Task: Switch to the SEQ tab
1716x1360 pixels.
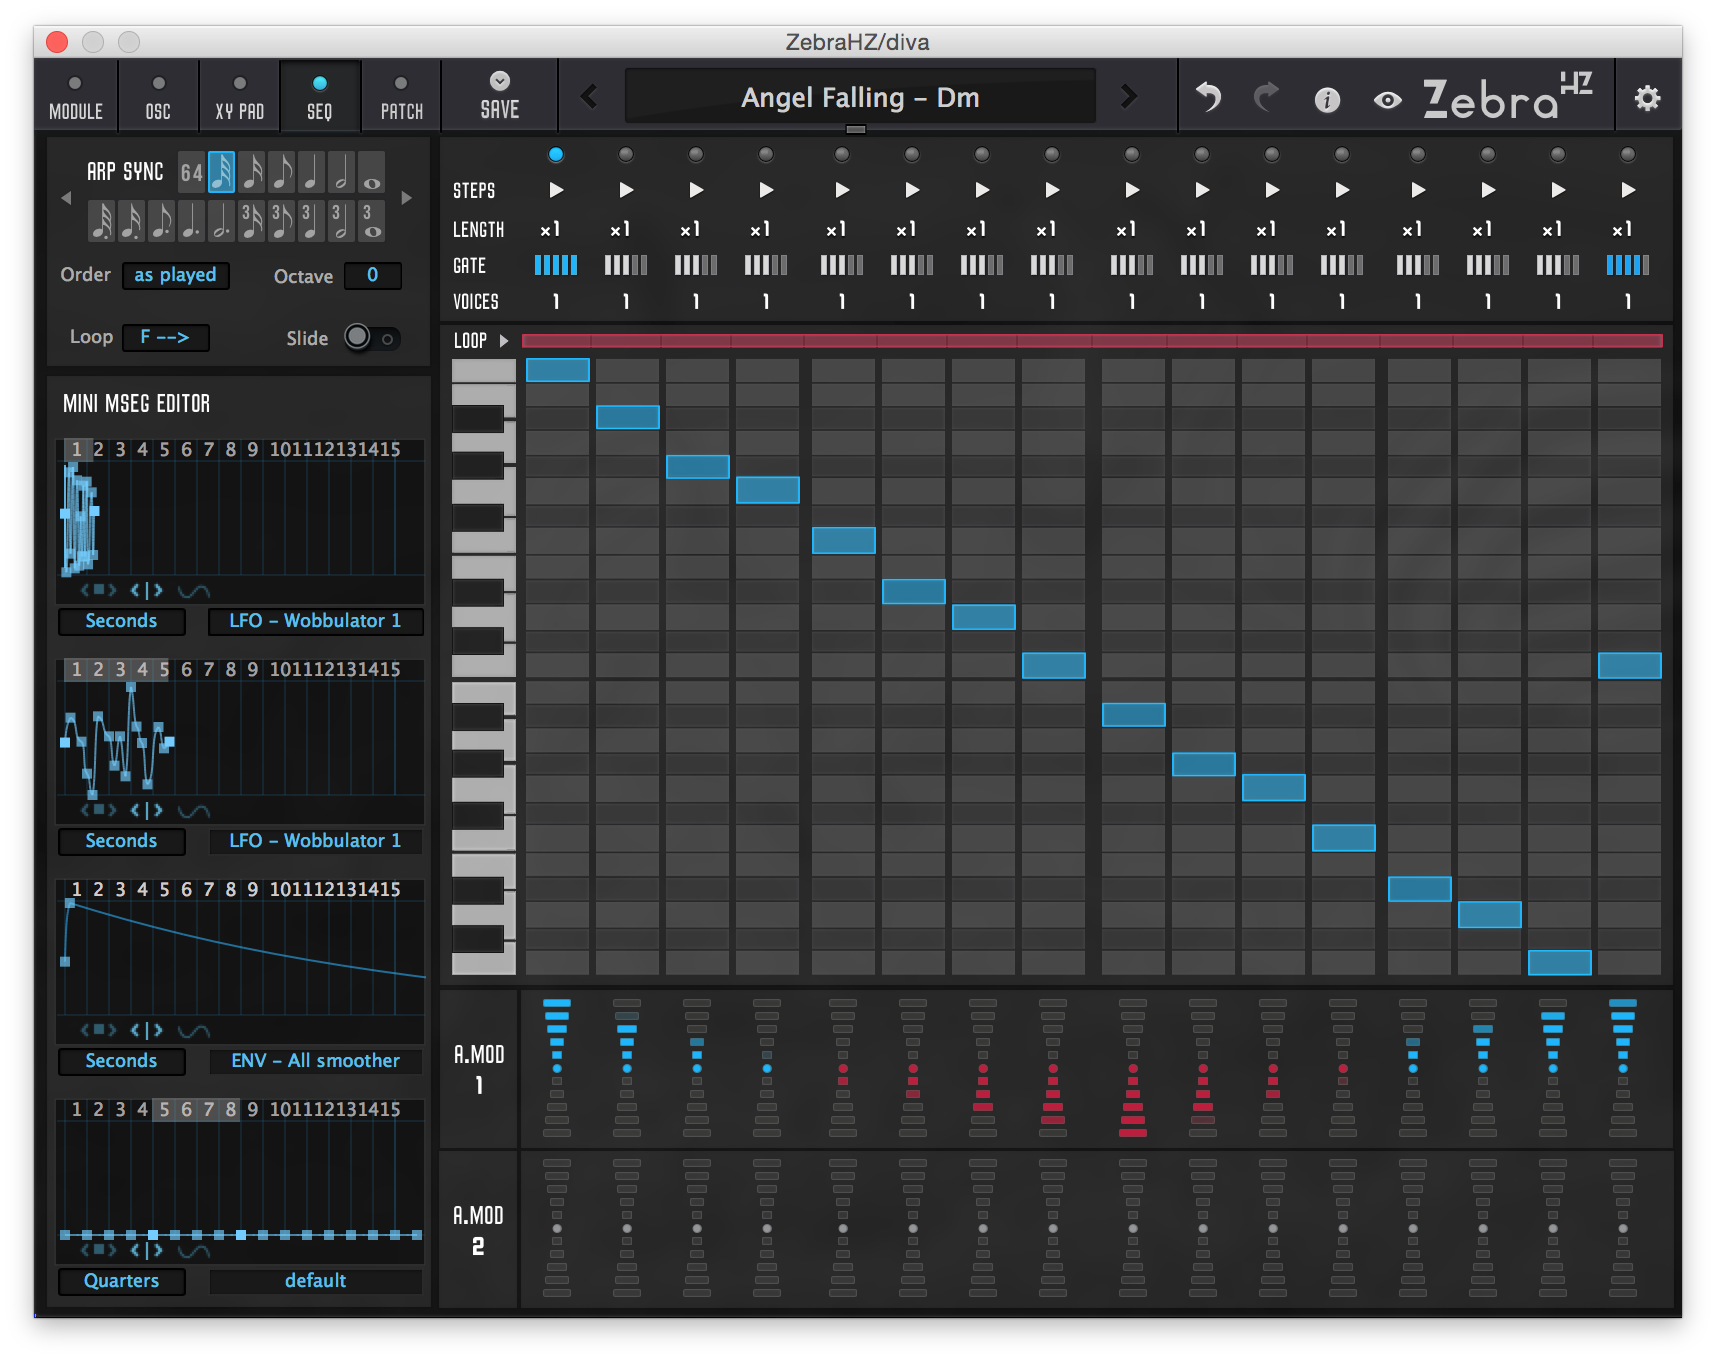Action: tap(320, 96)
